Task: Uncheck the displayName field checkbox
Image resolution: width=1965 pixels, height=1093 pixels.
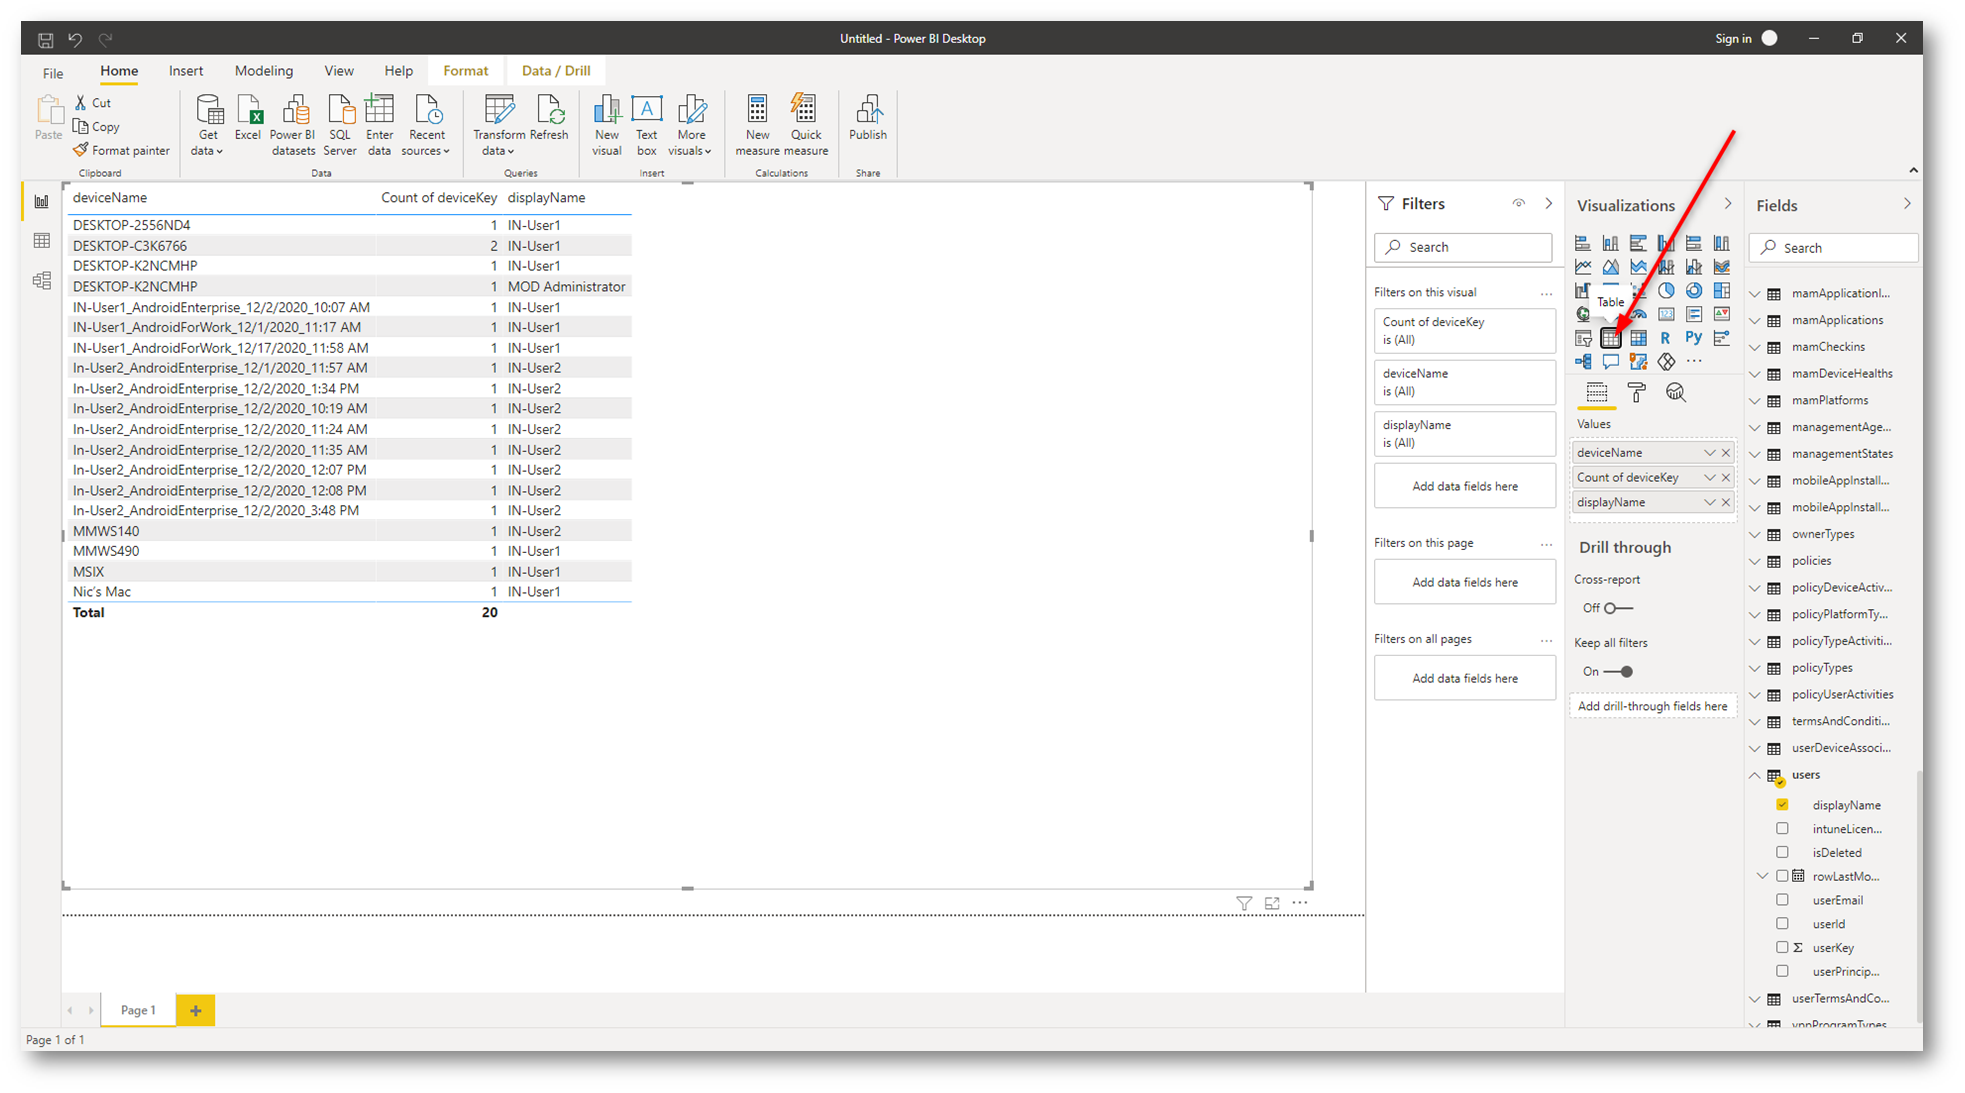Action: (x=1782, y=804)
